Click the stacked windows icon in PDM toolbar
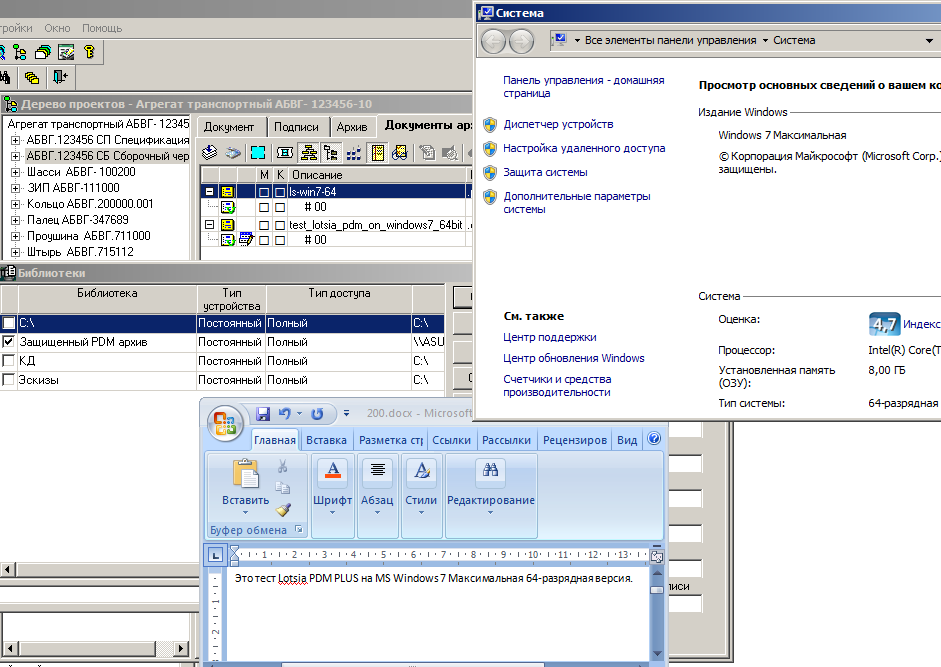This screenshot has height=667, width=941. pos(43,52)
